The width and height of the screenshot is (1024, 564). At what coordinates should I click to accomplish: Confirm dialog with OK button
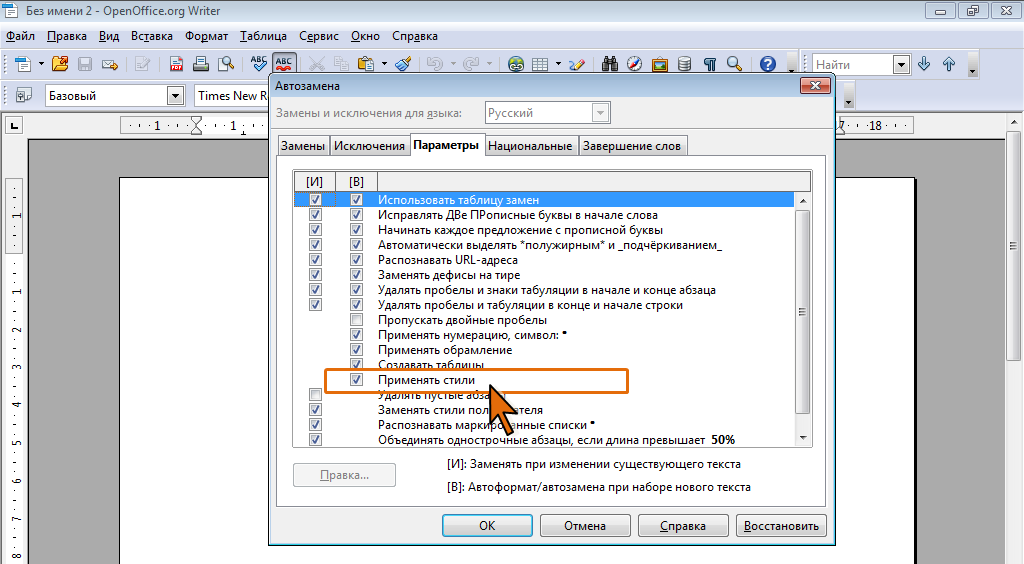[x=487, y=525]
